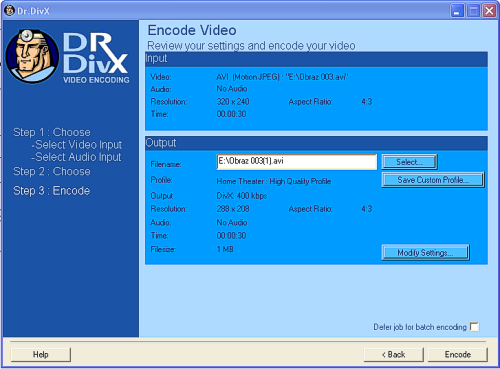Screen dimensions: 500x369
Task: Go to Step 1 : Choose
Action: pyautogui.click(x=52, y=132)
